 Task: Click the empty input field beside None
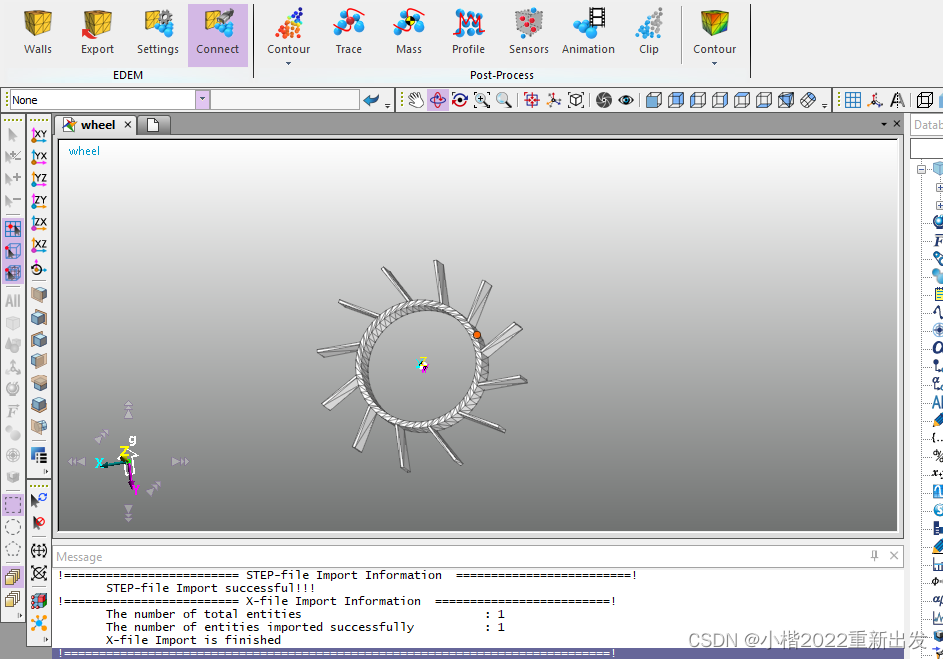[285, 100]
